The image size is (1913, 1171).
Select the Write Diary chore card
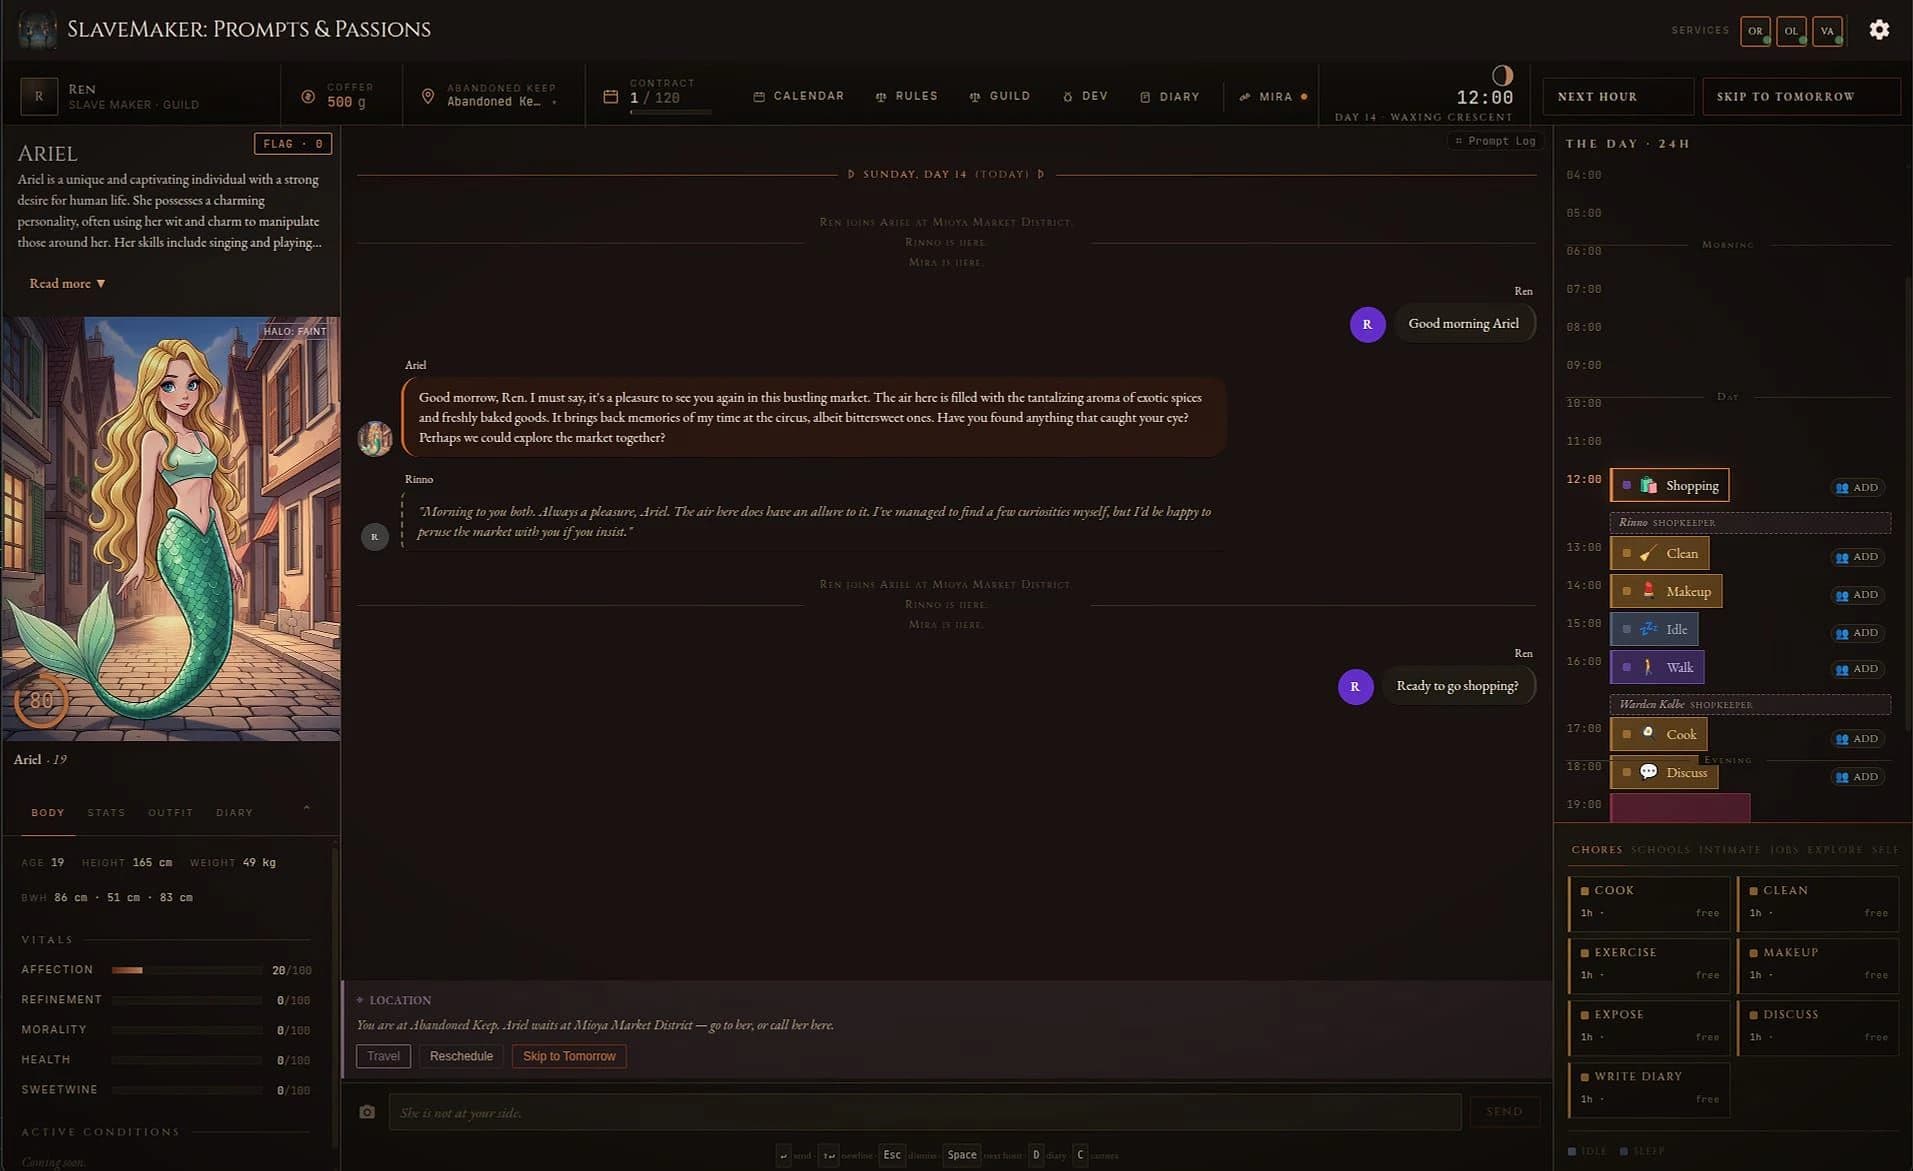tap(1649, 1089)
